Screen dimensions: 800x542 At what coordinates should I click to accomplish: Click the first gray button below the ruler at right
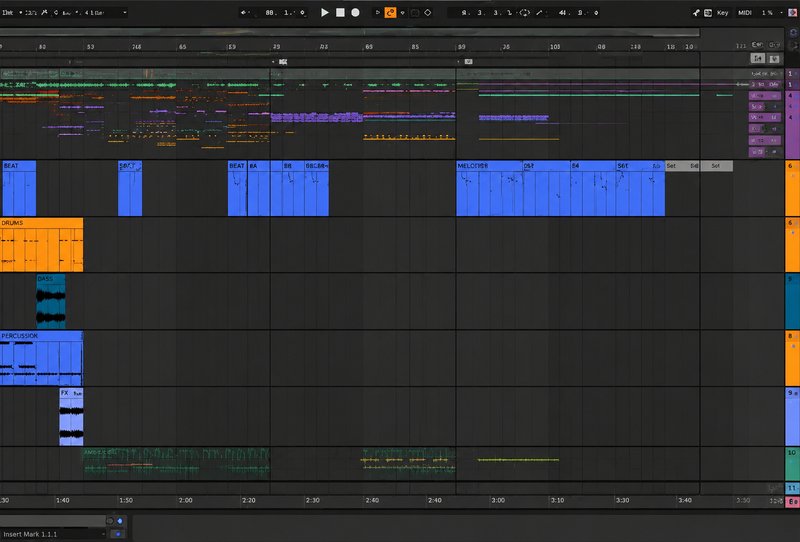[758, 59]
